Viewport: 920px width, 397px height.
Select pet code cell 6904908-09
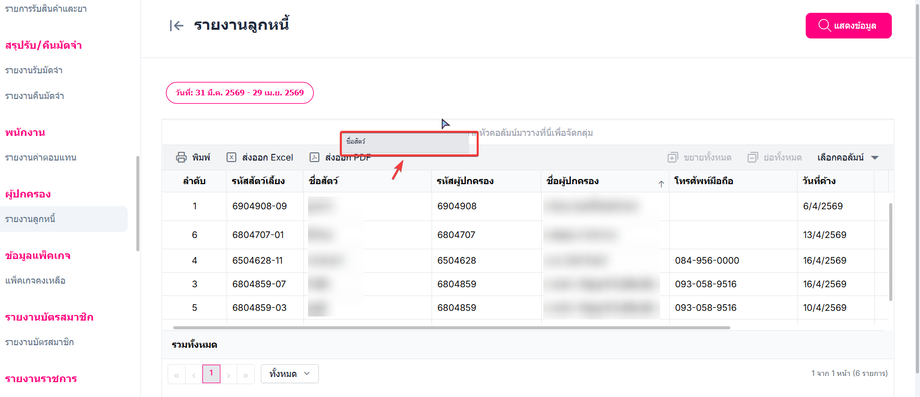(265, 206)
